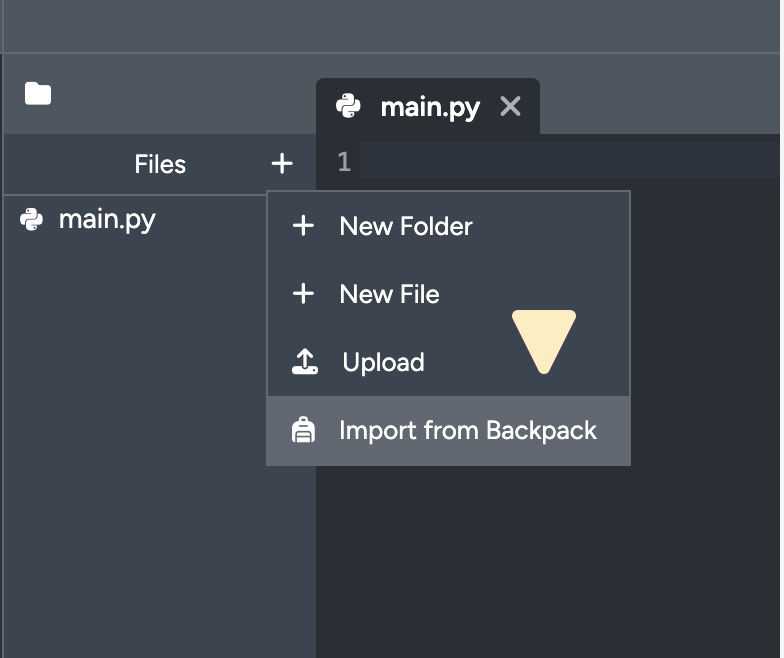Screen dimensions: 784x658
Task: Pick the Upload option in the menu
Action: coord(383,362)
